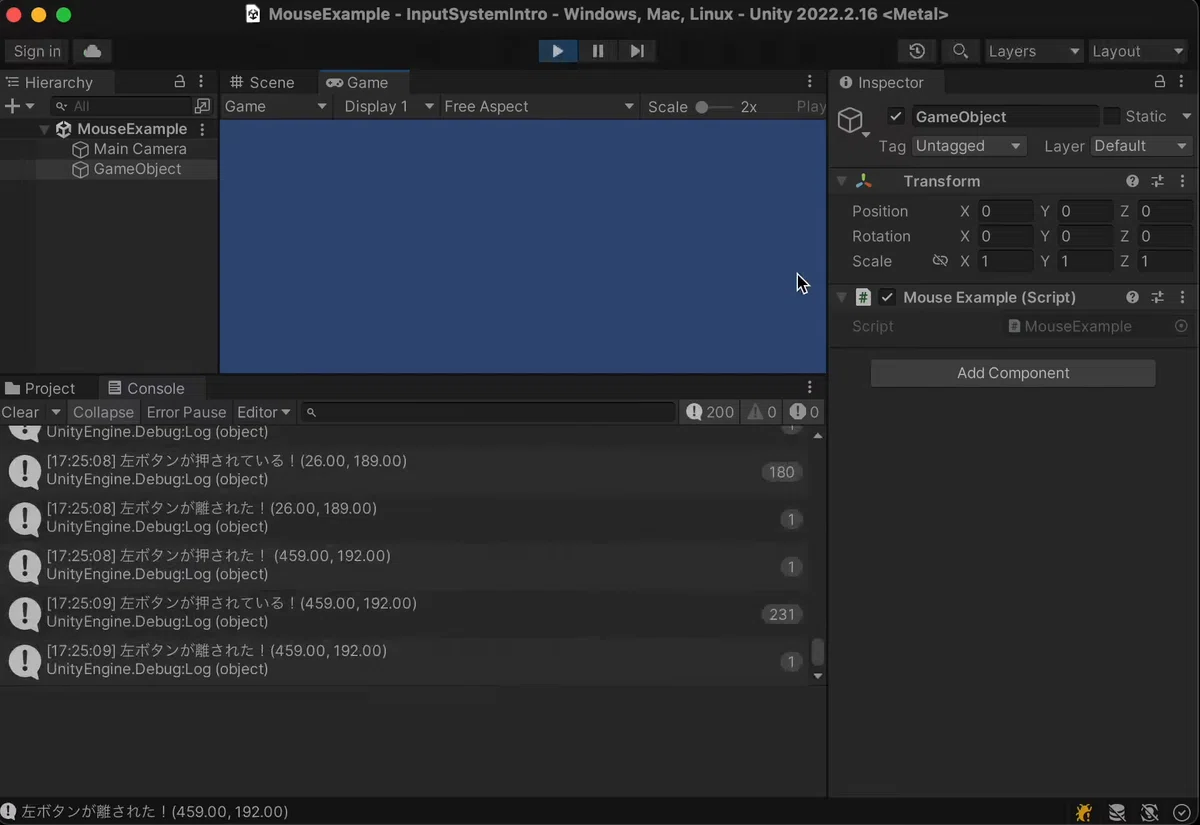Open Hierarchy panel options menu
1200x825 pixels.
[x=201, y=82]
